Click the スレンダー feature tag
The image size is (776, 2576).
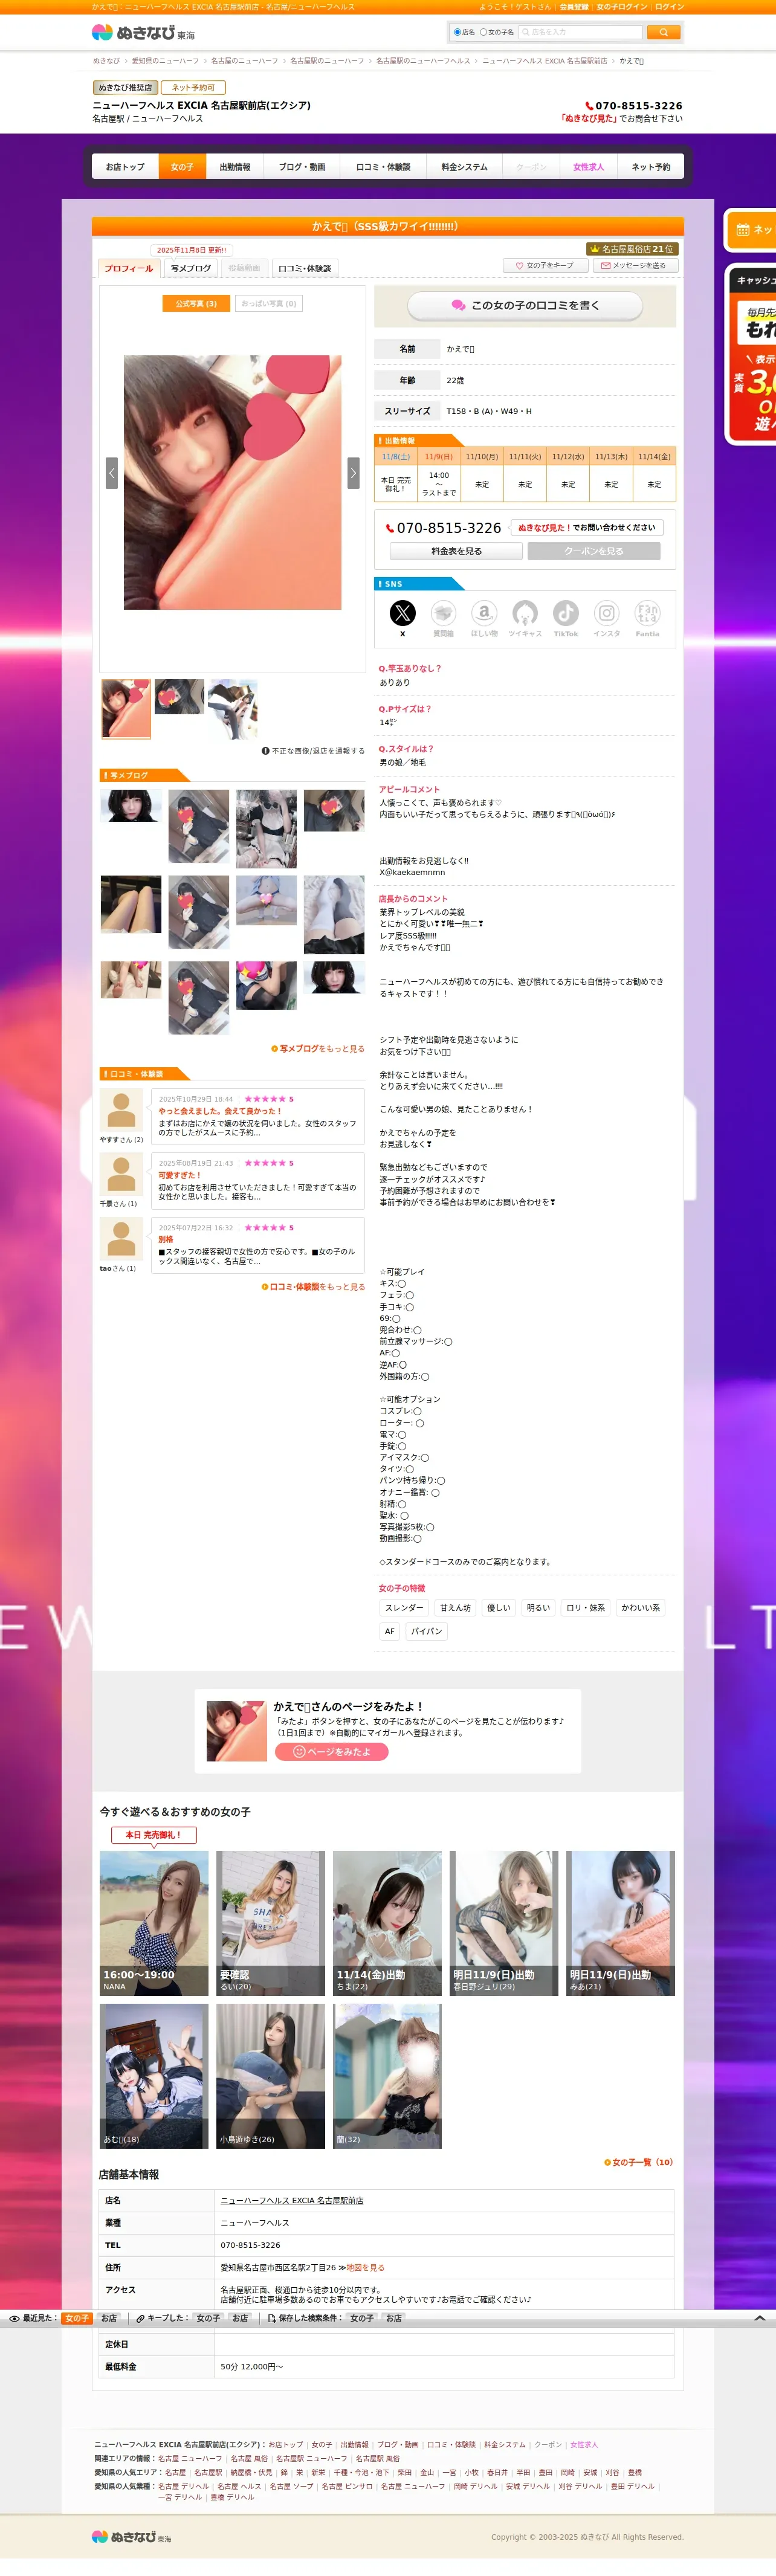pos(404,1608)
